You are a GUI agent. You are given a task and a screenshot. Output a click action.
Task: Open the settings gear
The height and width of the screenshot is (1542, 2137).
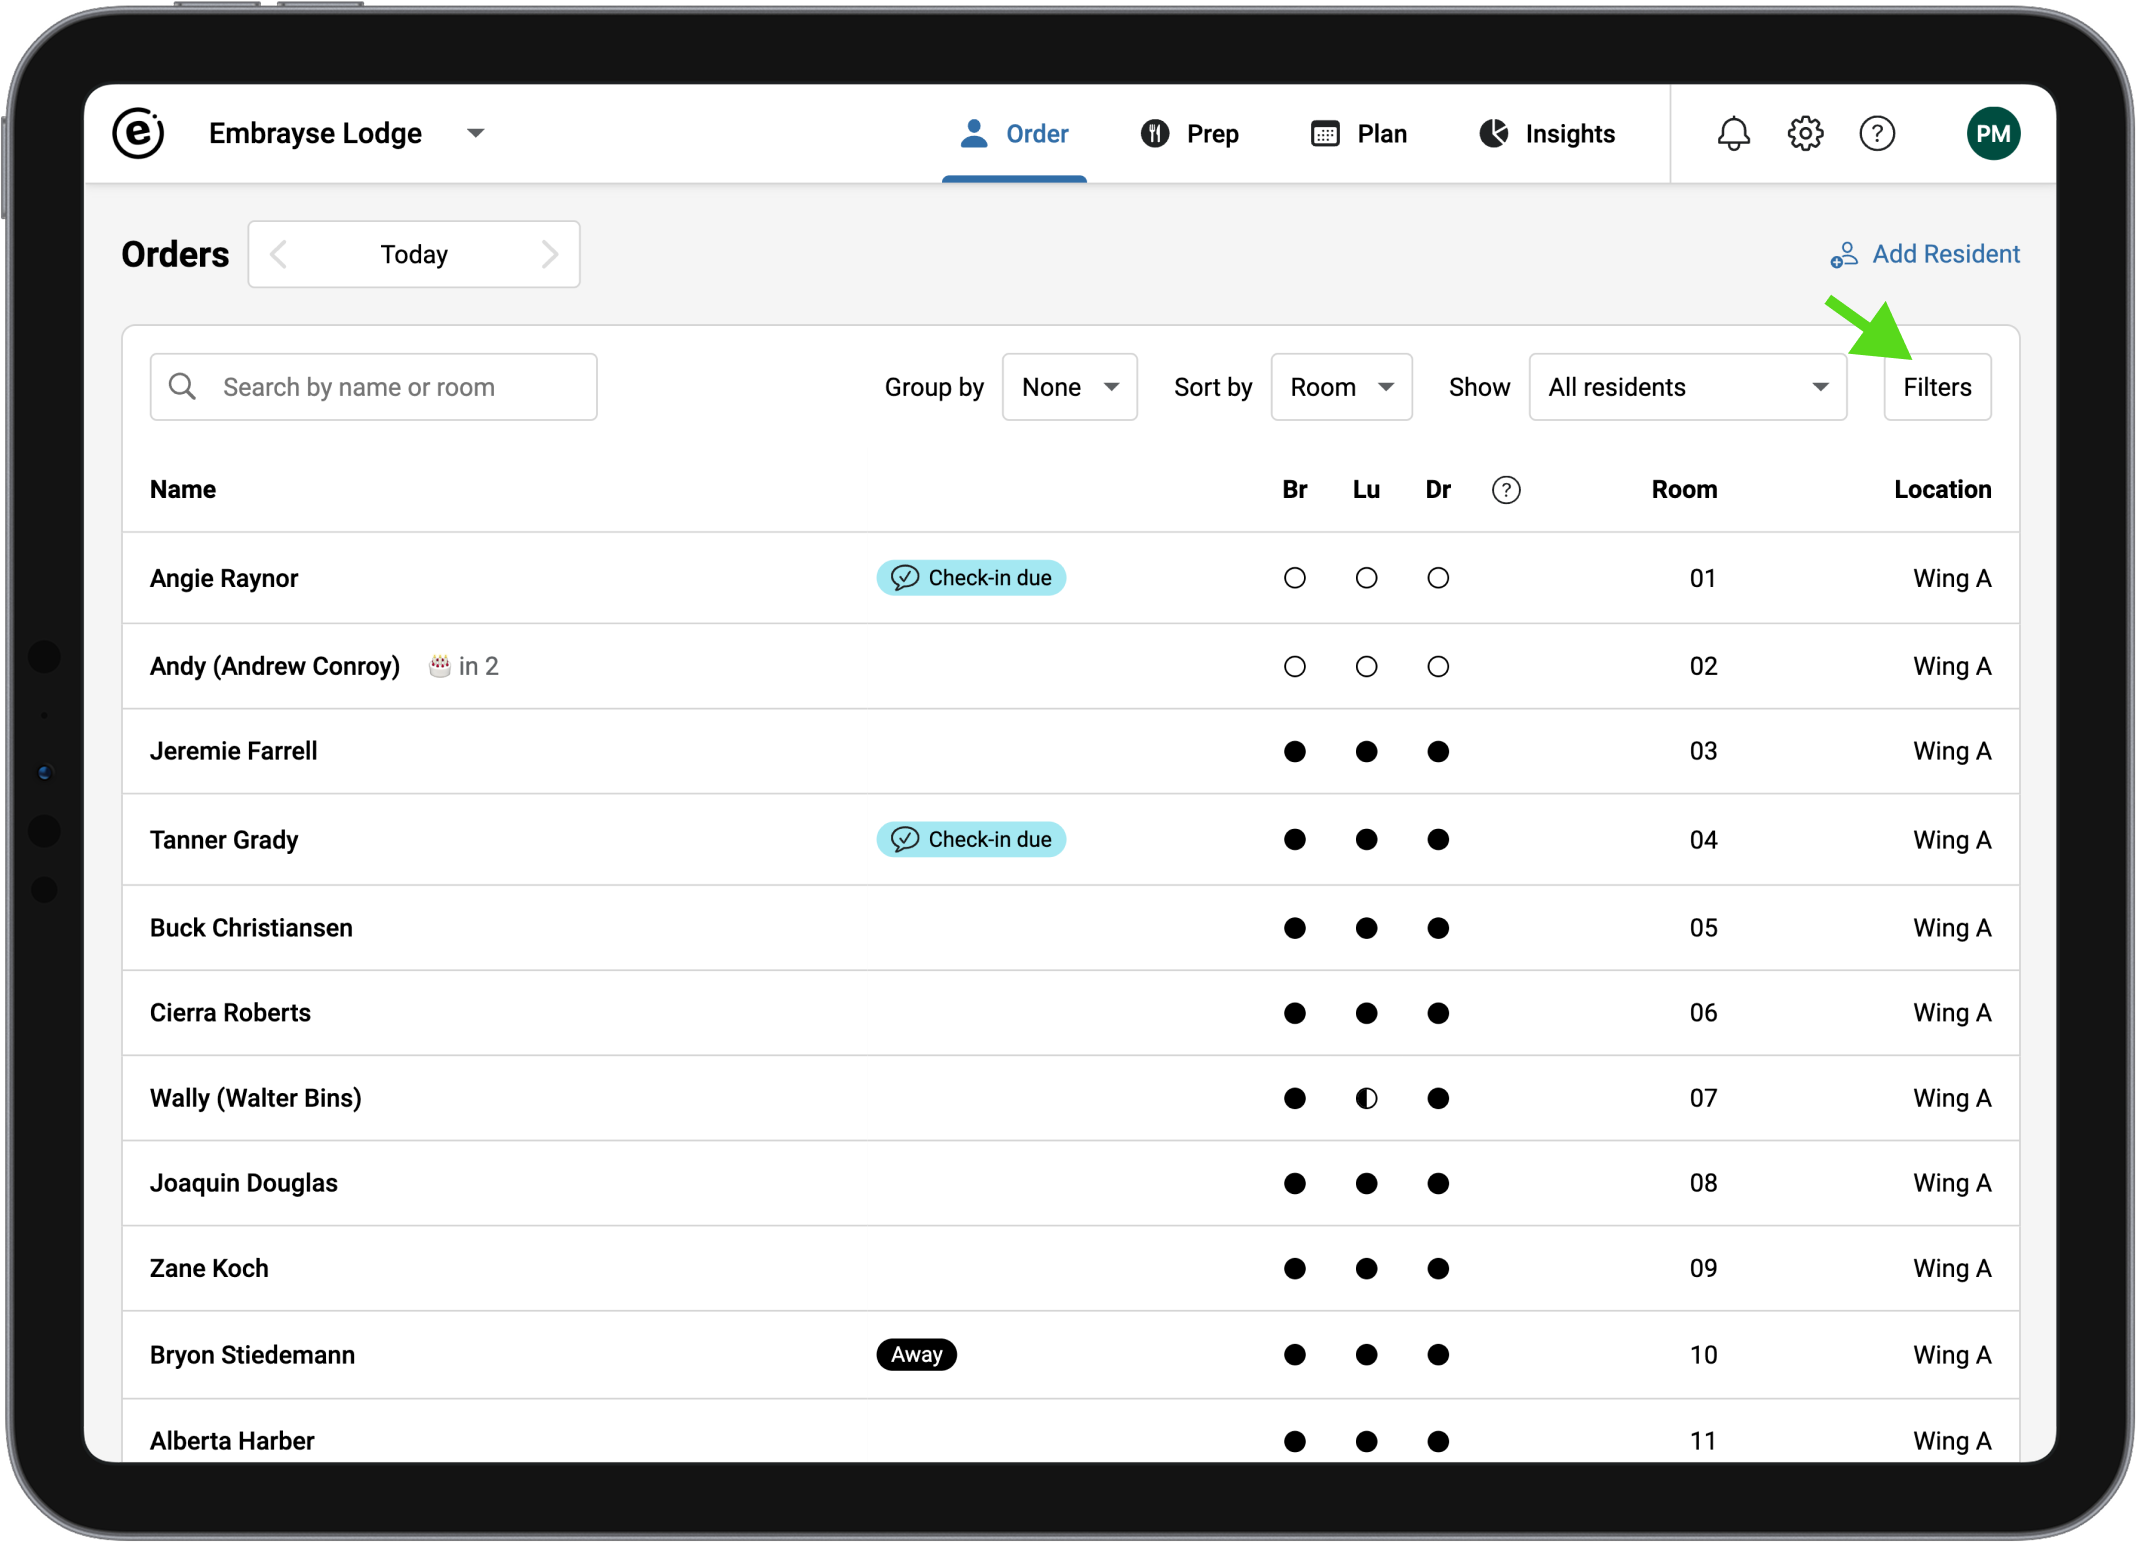click(x=1805, y=133)
